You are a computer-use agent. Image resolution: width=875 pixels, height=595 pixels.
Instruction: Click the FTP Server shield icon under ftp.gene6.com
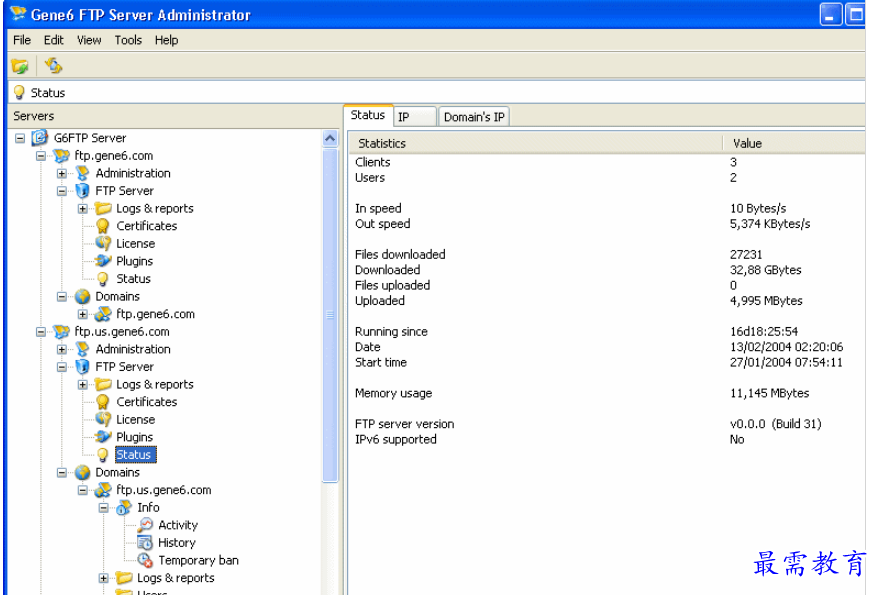[83, 191]
